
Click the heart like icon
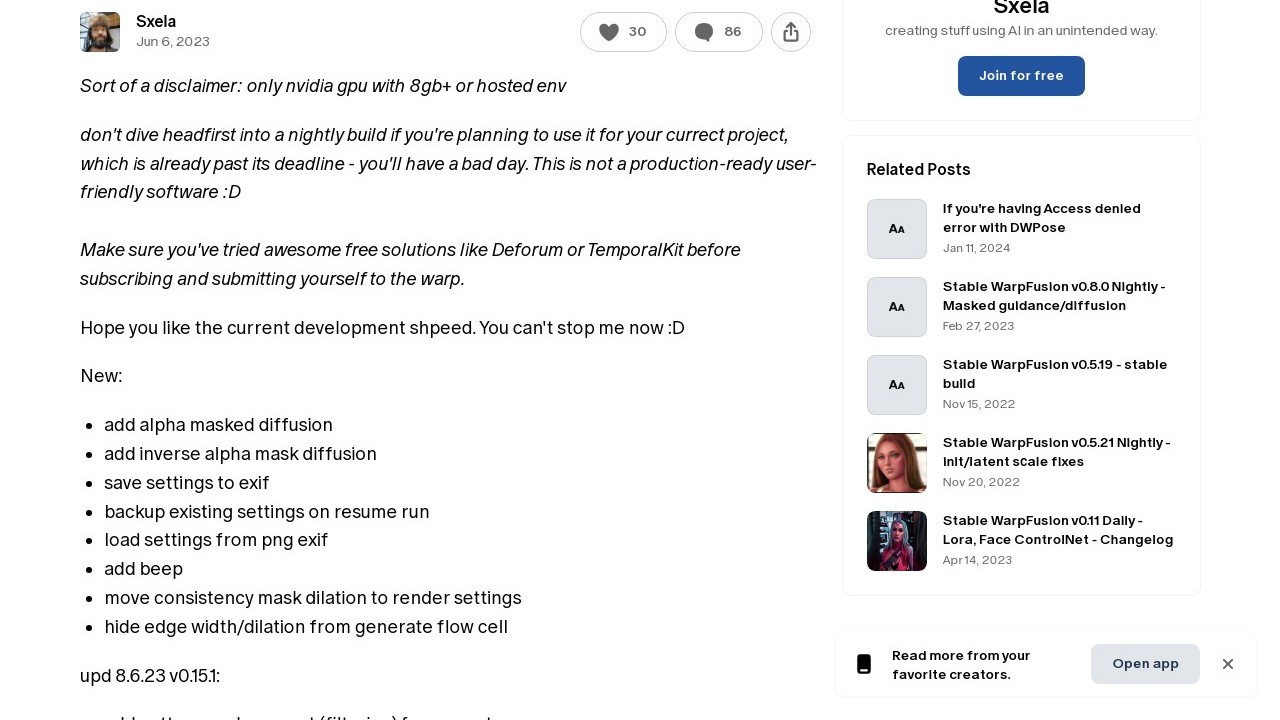point(609,32)
